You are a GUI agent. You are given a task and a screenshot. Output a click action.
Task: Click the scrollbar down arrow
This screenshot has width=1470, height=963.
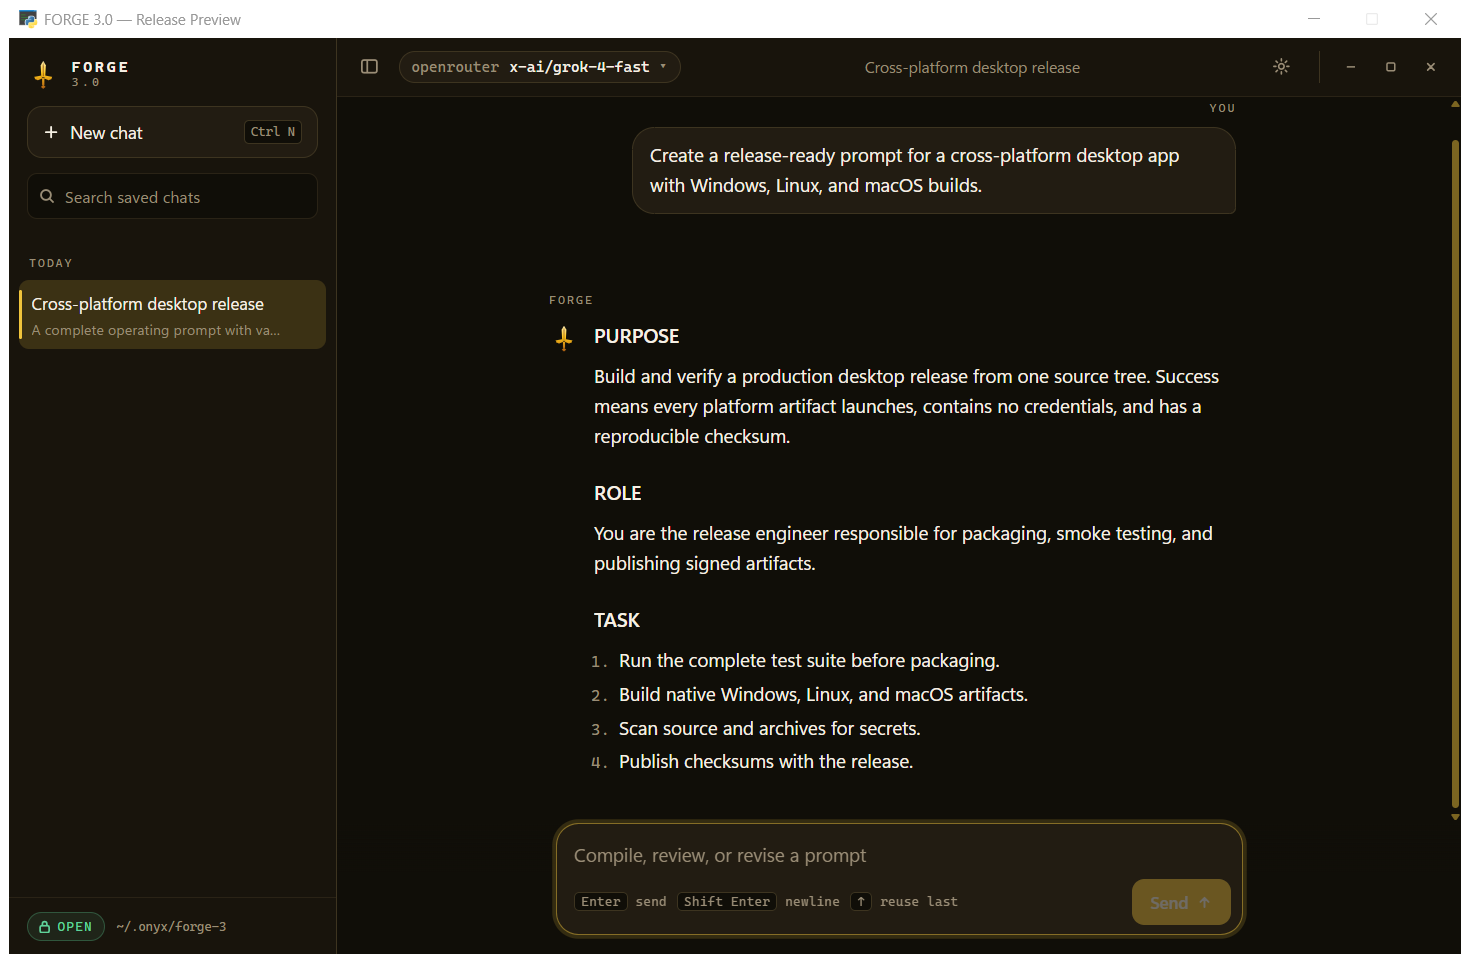pyautogui.click(x=1455, y=817)
